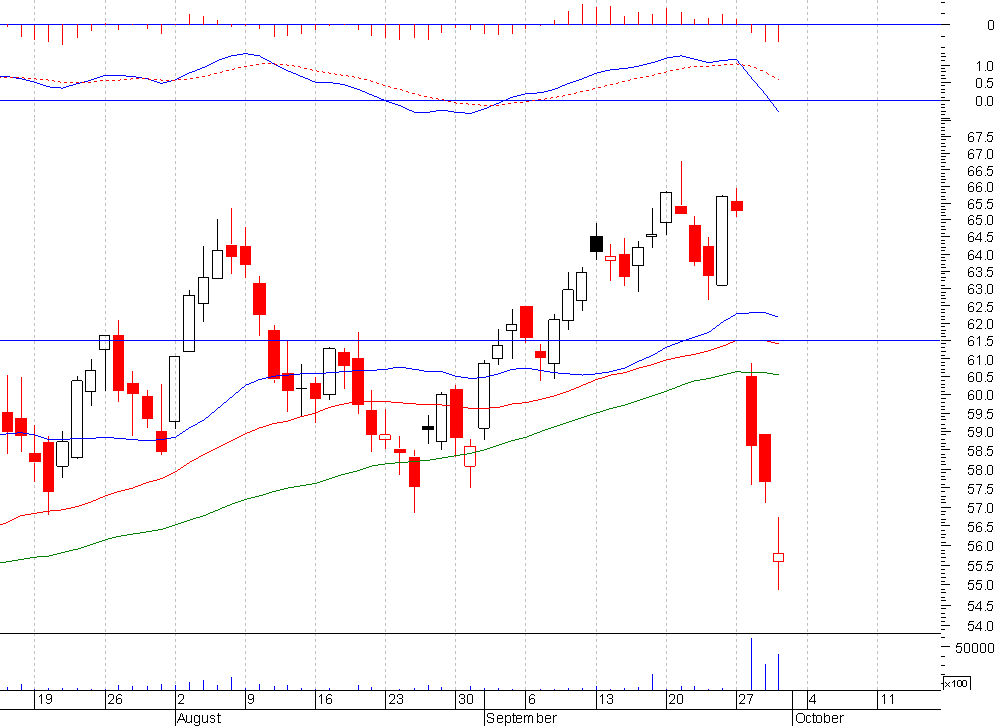Select the 67.0 price scale value
998x726 pixels.
point(980,155)
